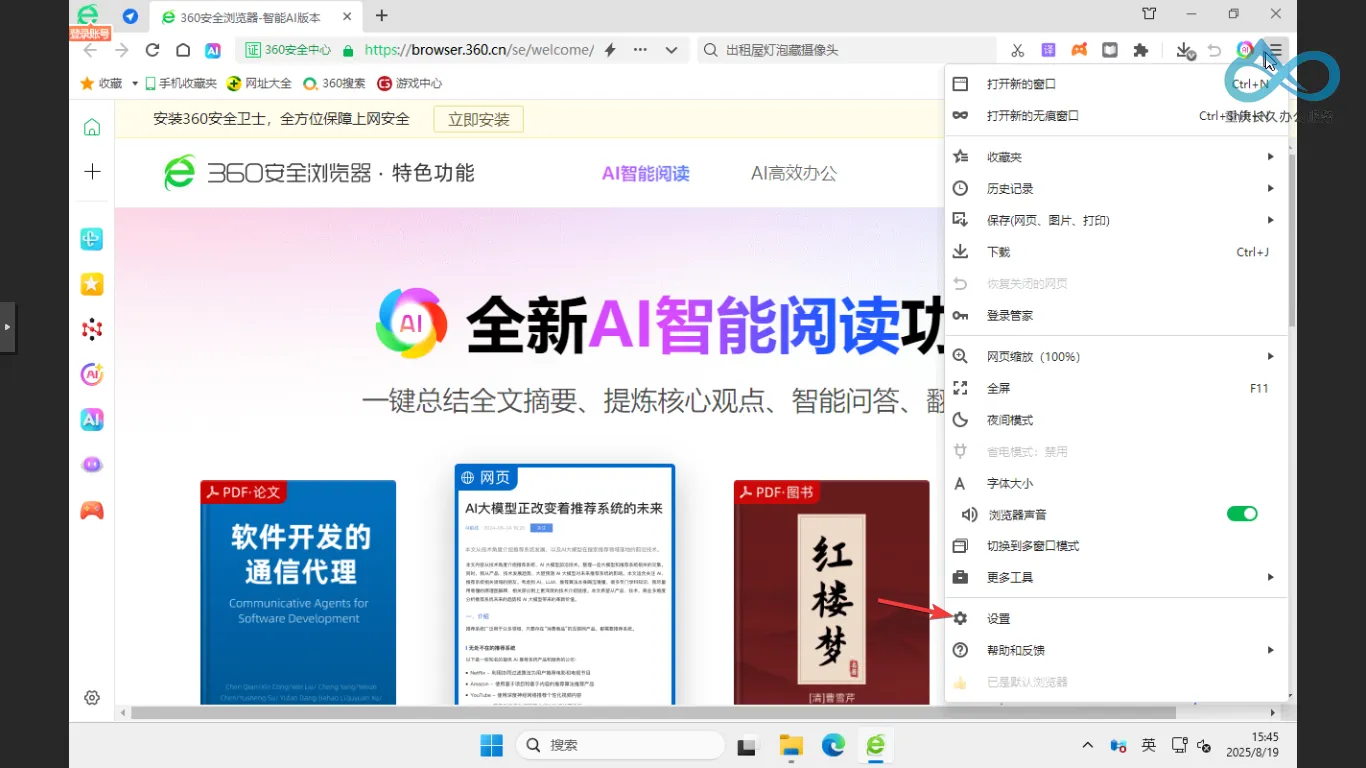Open Microsoft Edge from the taskbar

pos(833,745)
